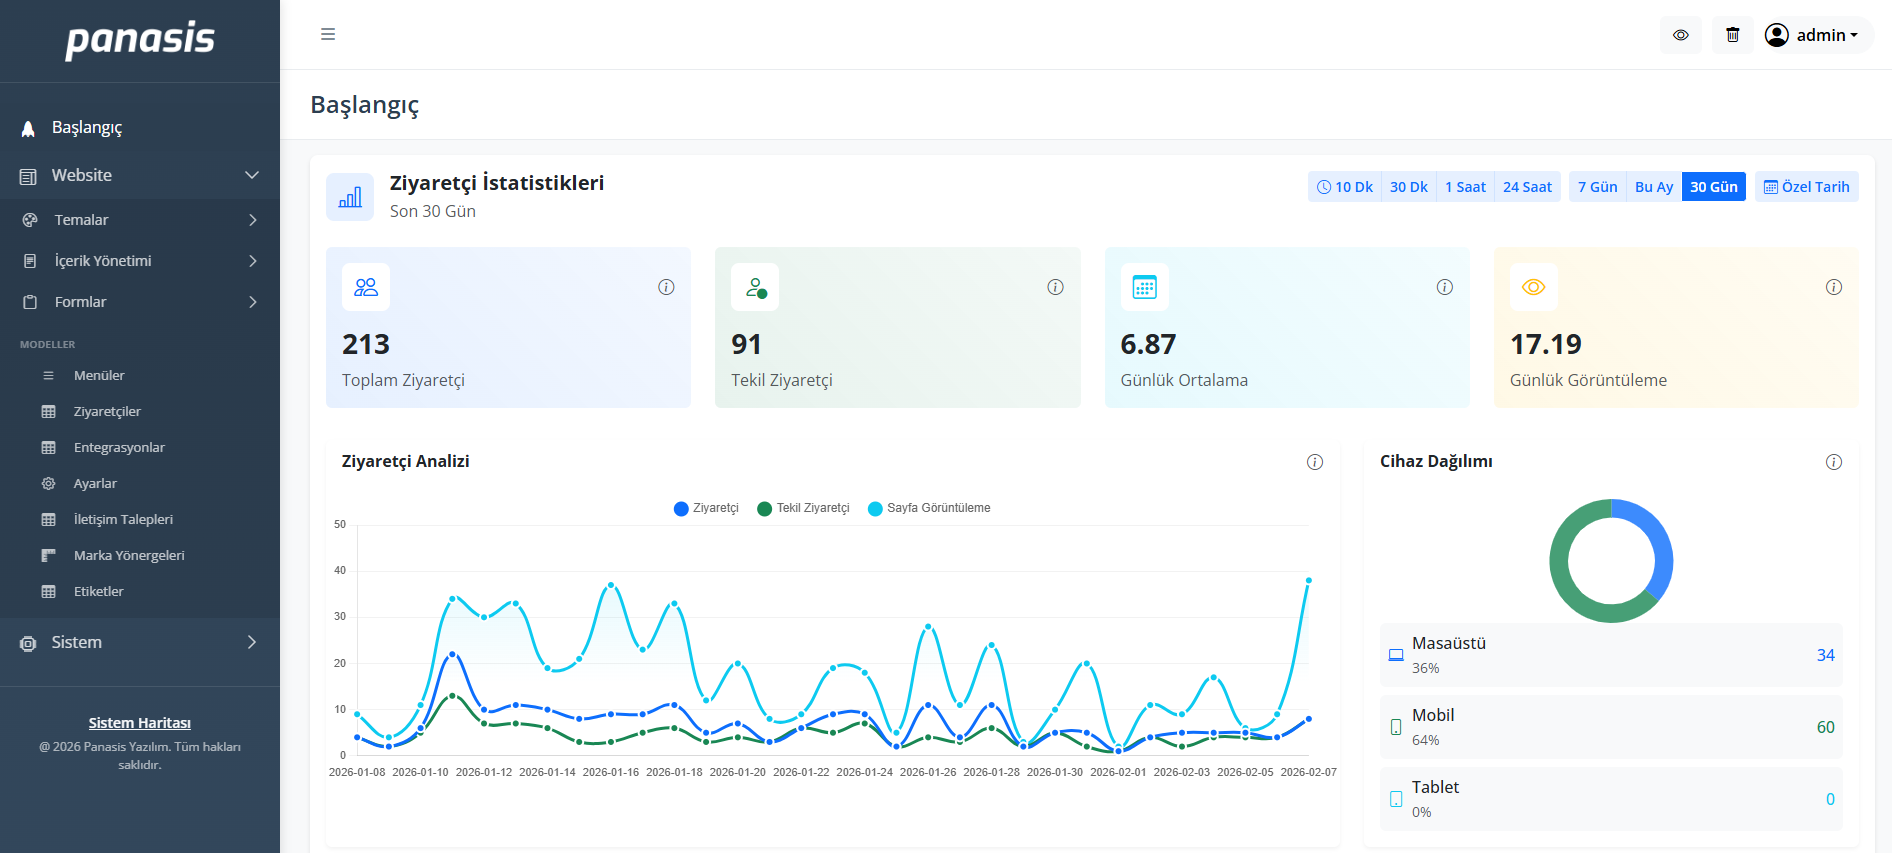
Task: Click the hamburger menu icon in header
Action: tap(328, 34)
